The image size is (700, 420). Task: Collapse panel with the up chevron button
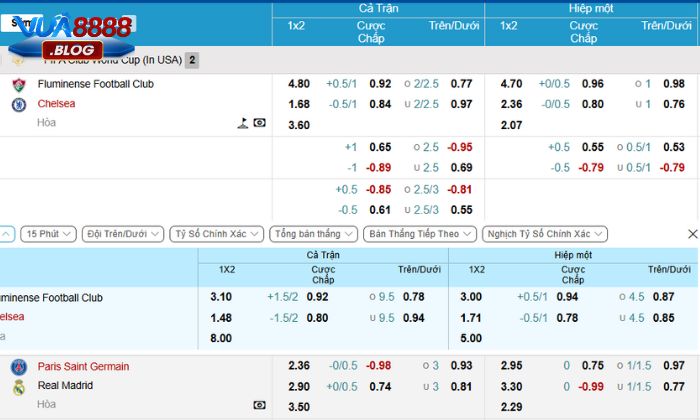coord(6,234)
